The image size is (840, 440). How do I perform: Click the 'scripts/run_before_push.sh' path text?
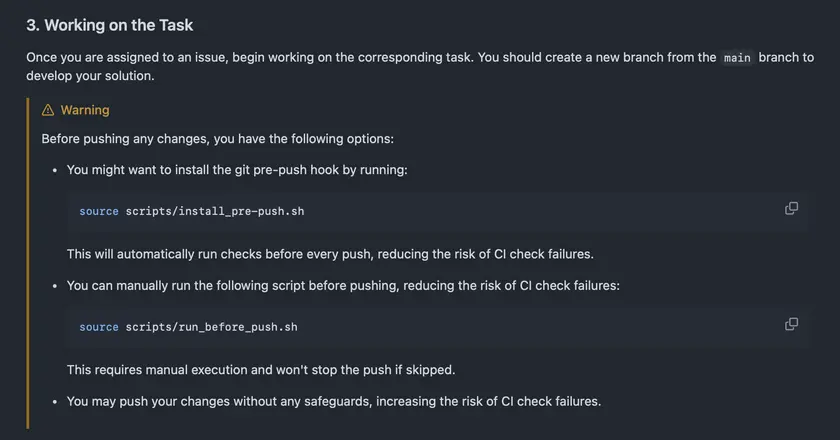click(212, 327)
